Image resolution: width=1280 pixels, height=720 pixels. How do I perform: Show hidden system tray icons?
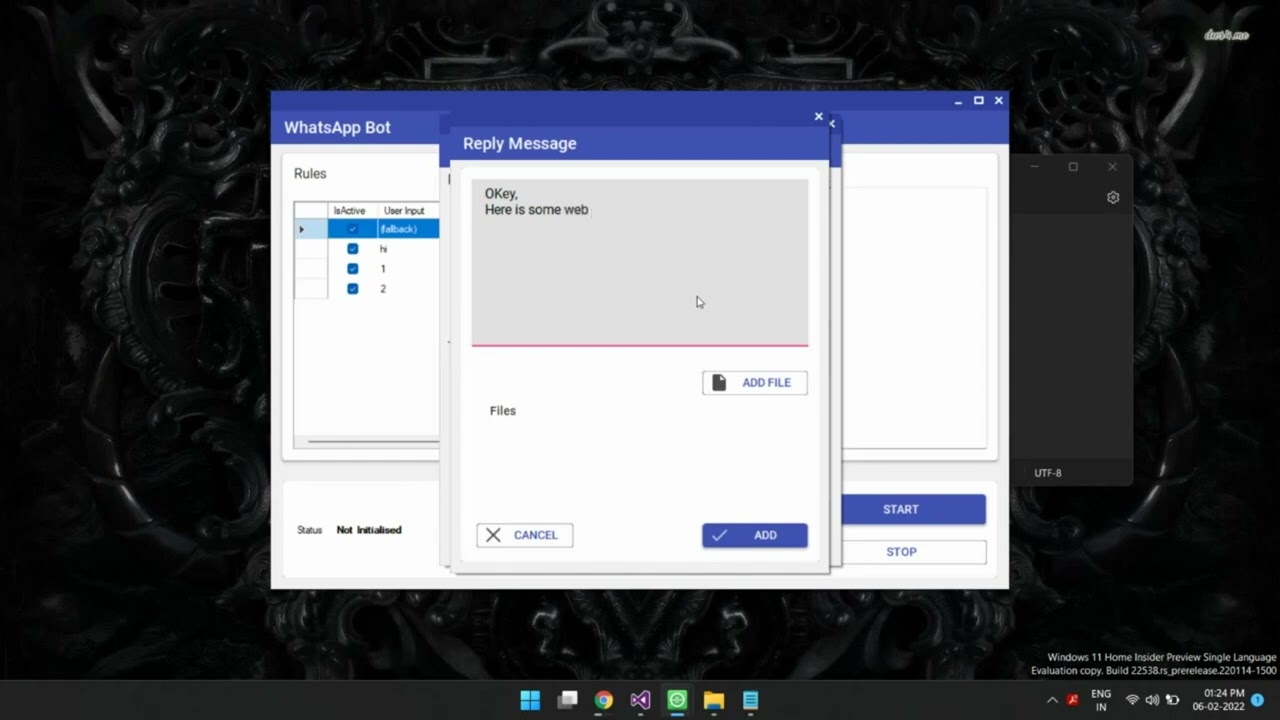coord(1052,700)
